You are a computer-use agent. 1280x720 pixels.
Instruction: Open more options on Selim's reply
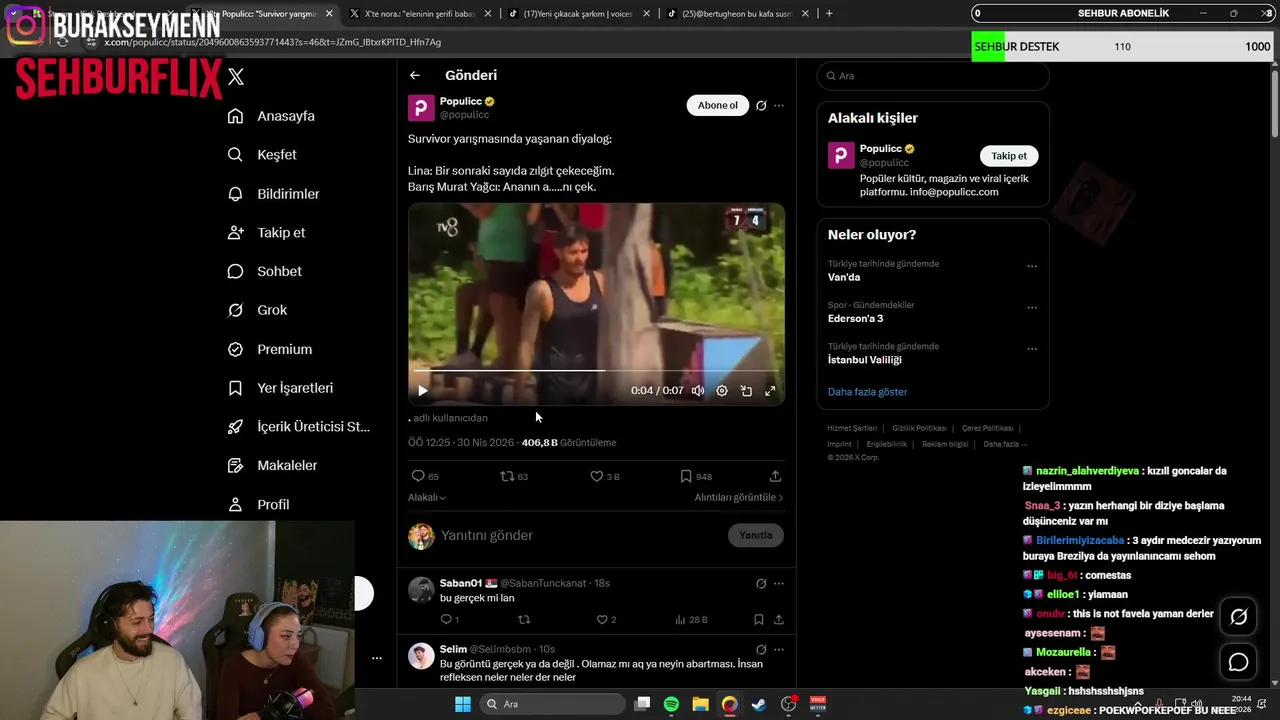tap(779, 649)
